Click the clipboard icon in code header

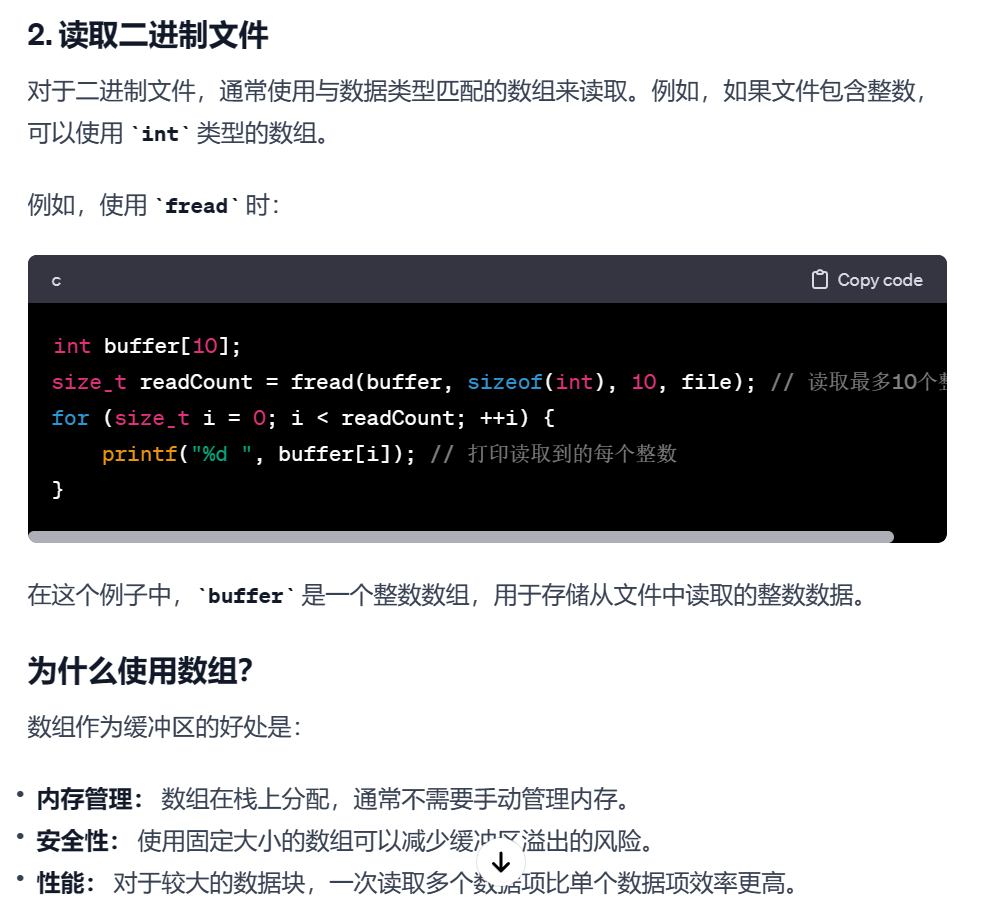[819, 280]
